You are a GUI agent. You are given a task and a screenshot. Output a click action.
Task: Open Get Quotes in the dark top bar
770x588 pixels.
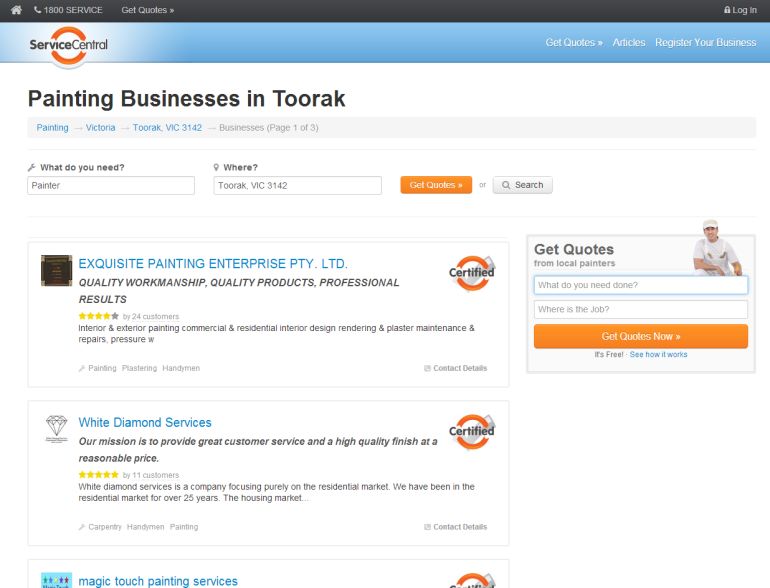[148, 10]
